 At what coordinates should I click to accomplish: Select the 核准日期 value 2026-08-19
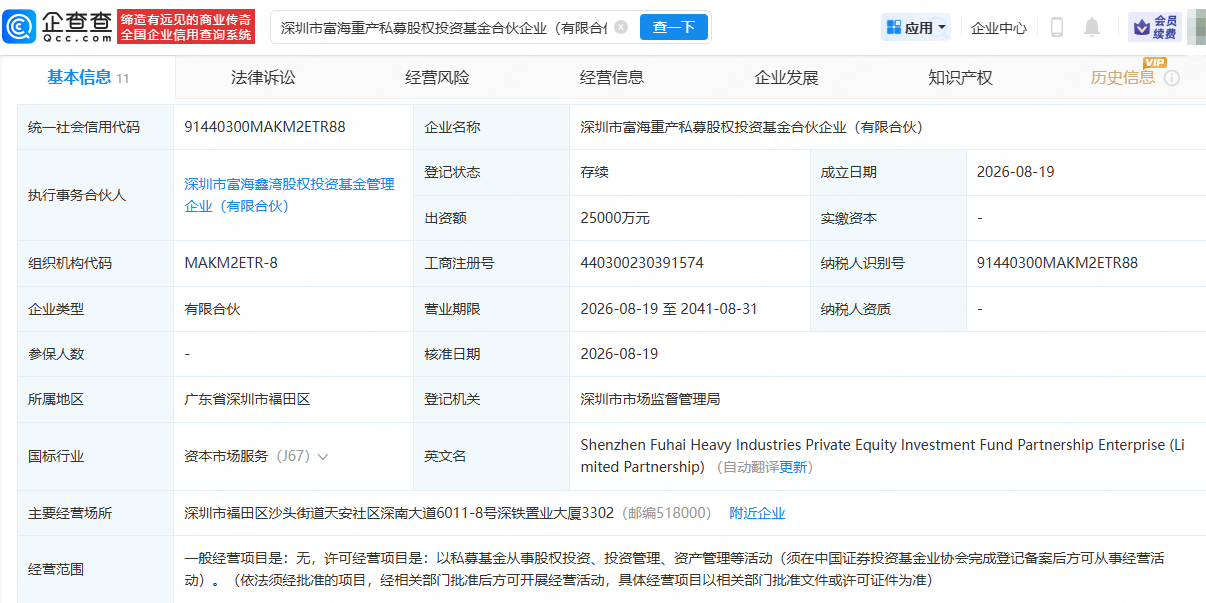(x=619, y=354)
